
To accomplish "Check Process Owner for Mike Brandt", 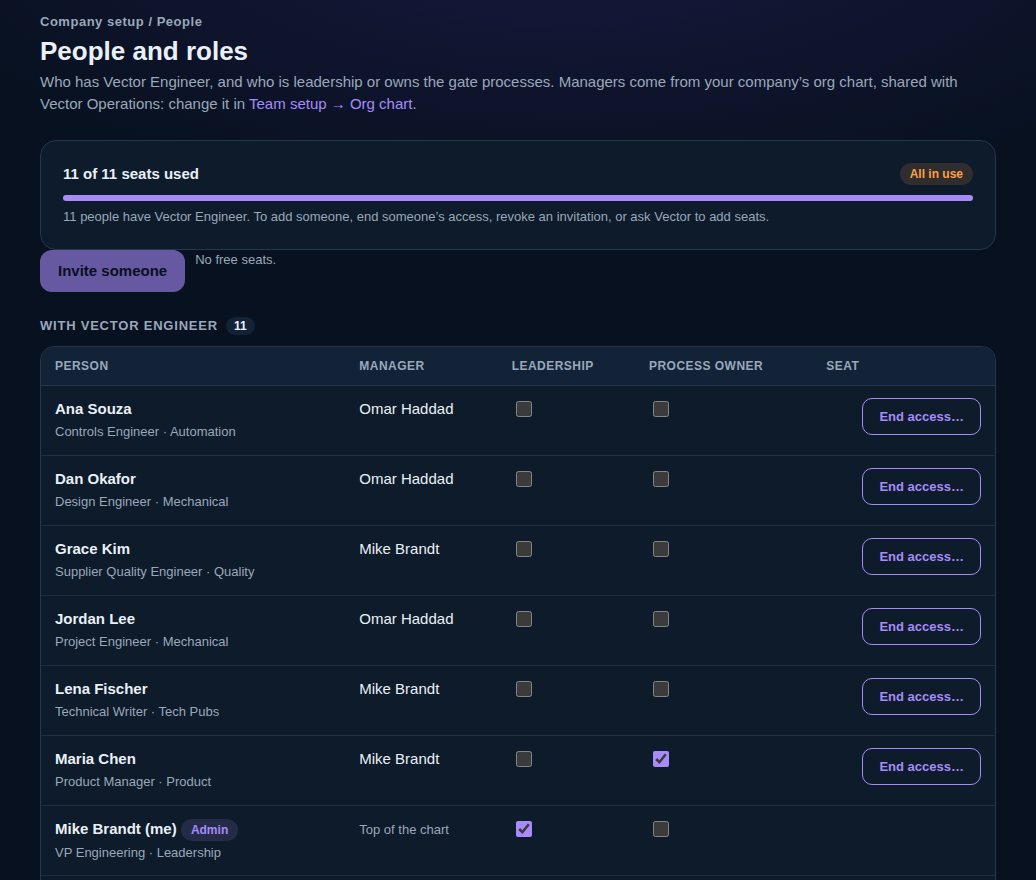I will point(661,829).
